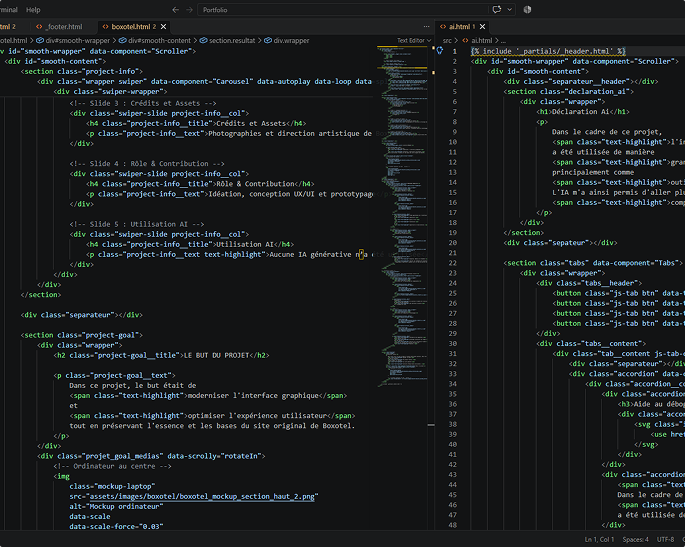Click the div#smooth-wrapper breadcrumb
Image resolution: width=685 pixels, height=547 pixels.
[73, 41]
